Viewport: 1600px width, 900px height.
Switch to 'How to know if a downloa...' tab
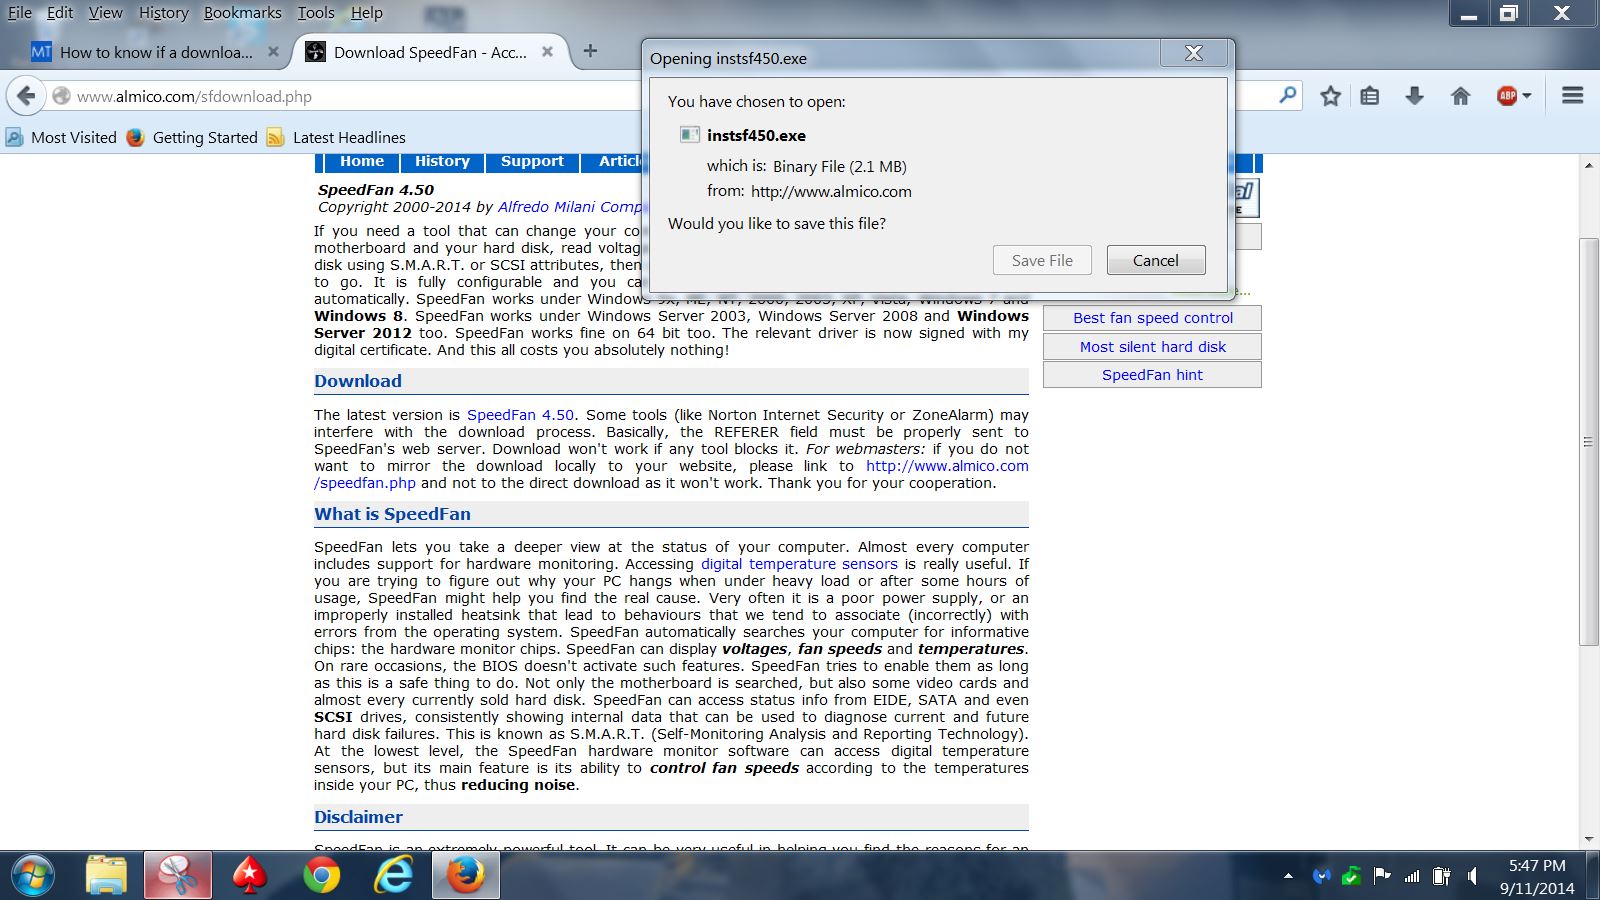click(157, 52)
